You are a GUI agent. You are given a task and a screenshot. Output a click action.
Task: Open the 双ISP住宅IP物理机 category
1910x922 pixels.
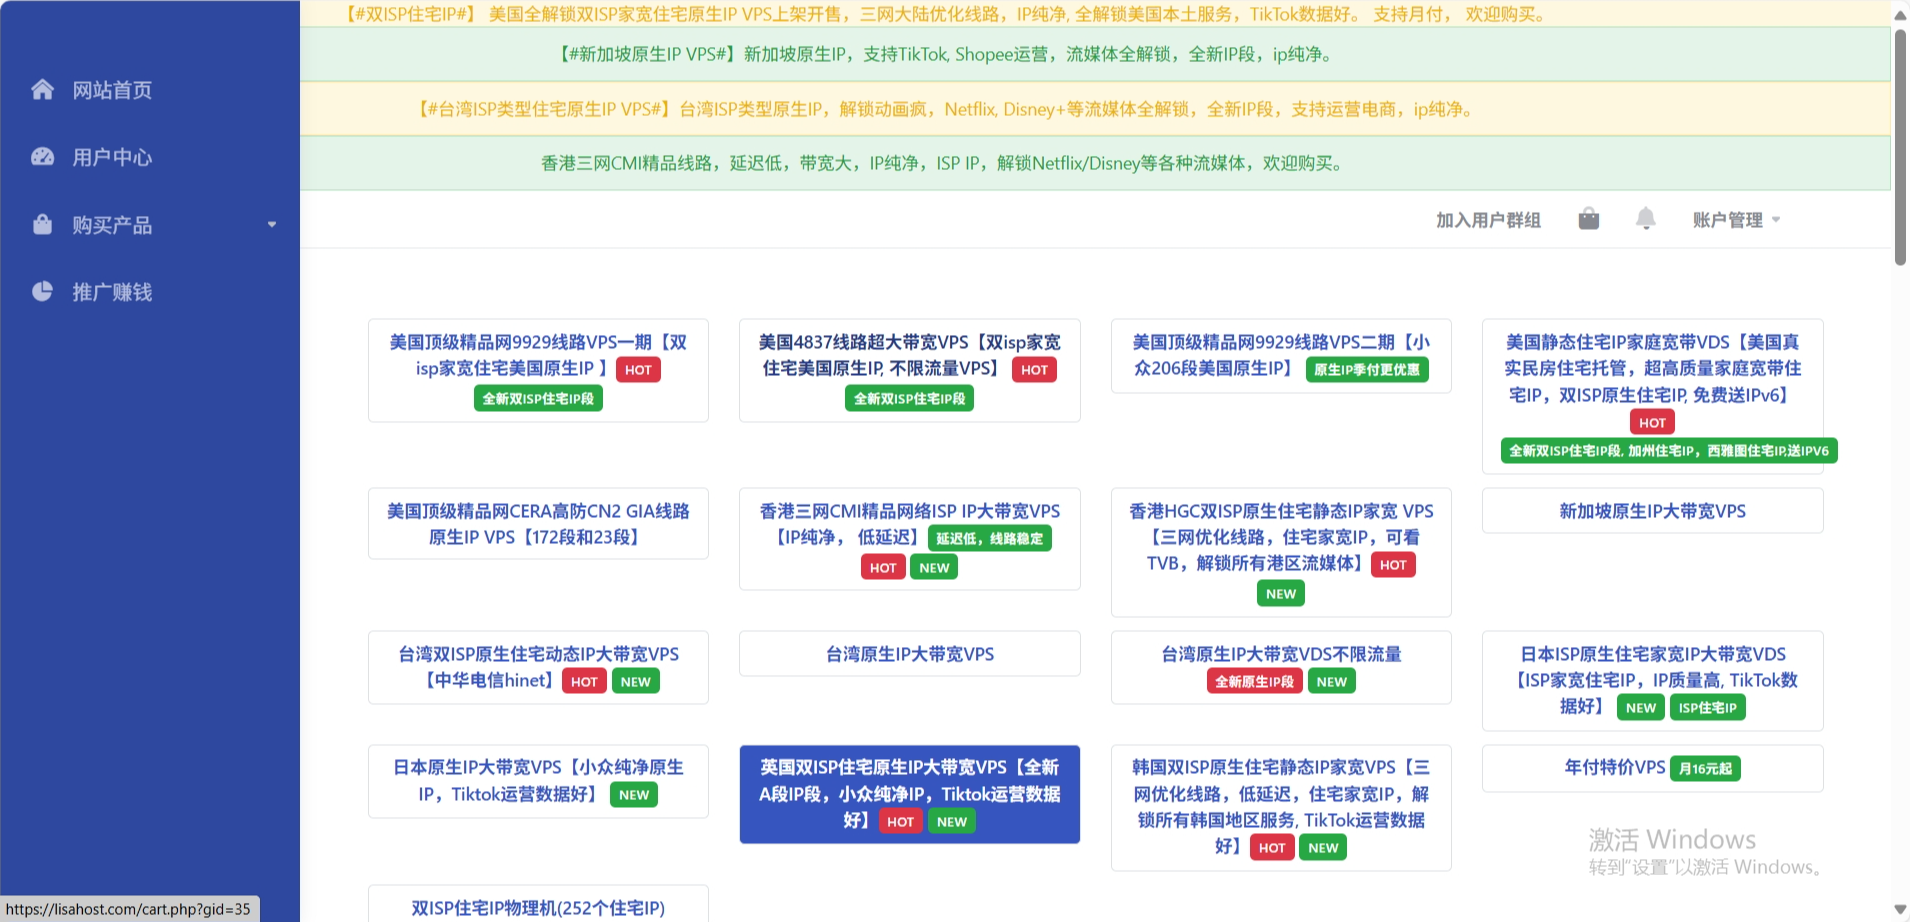coord(538,907)
